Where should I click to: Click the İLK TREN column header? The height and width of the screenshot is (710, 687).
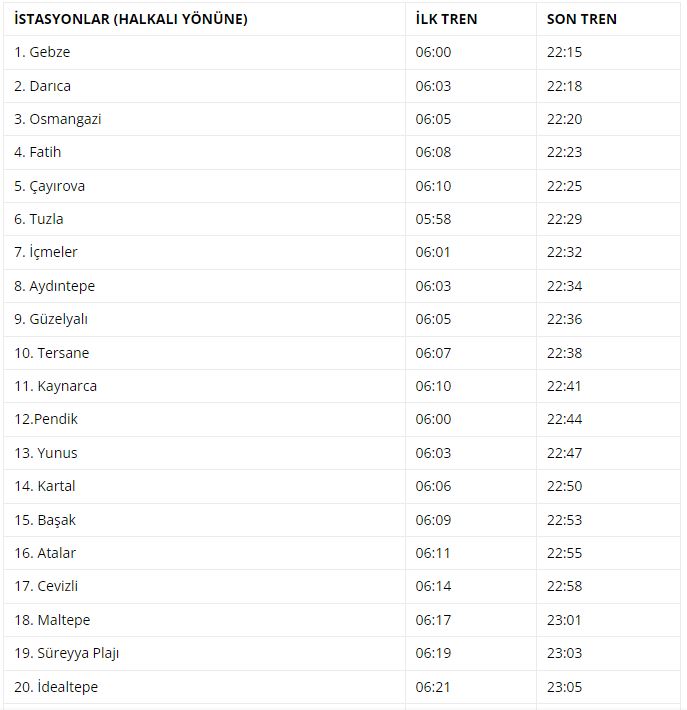pyautogui.click(x=446, y=19)
